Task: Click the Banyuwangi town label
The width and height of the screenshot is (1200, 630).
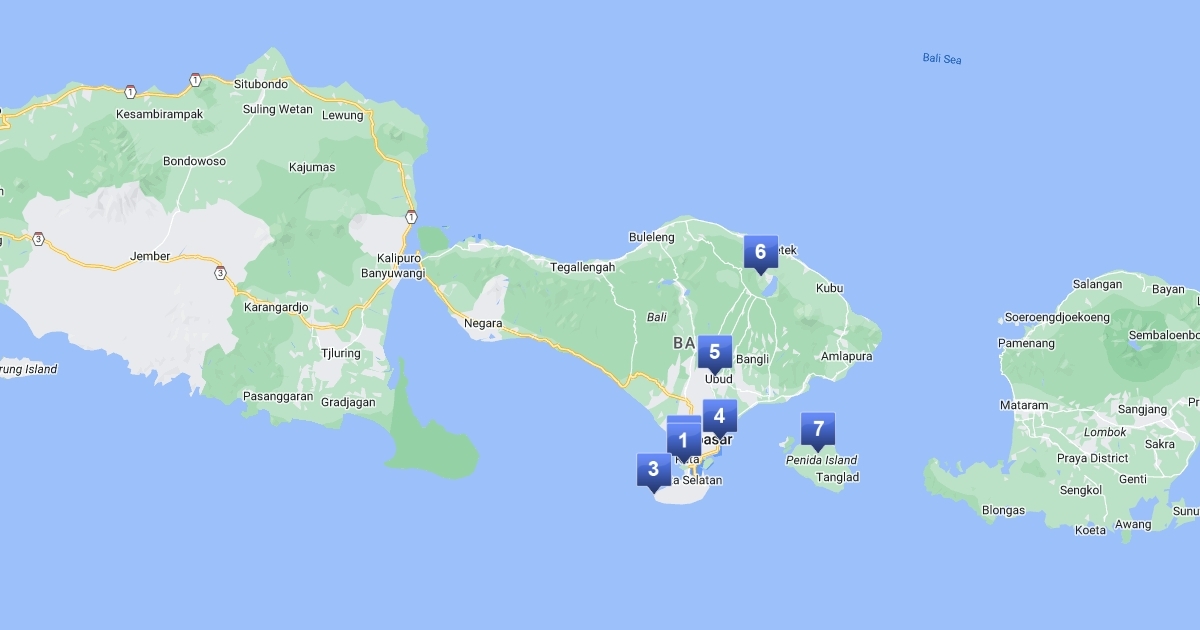Action: tap(392, 273)
